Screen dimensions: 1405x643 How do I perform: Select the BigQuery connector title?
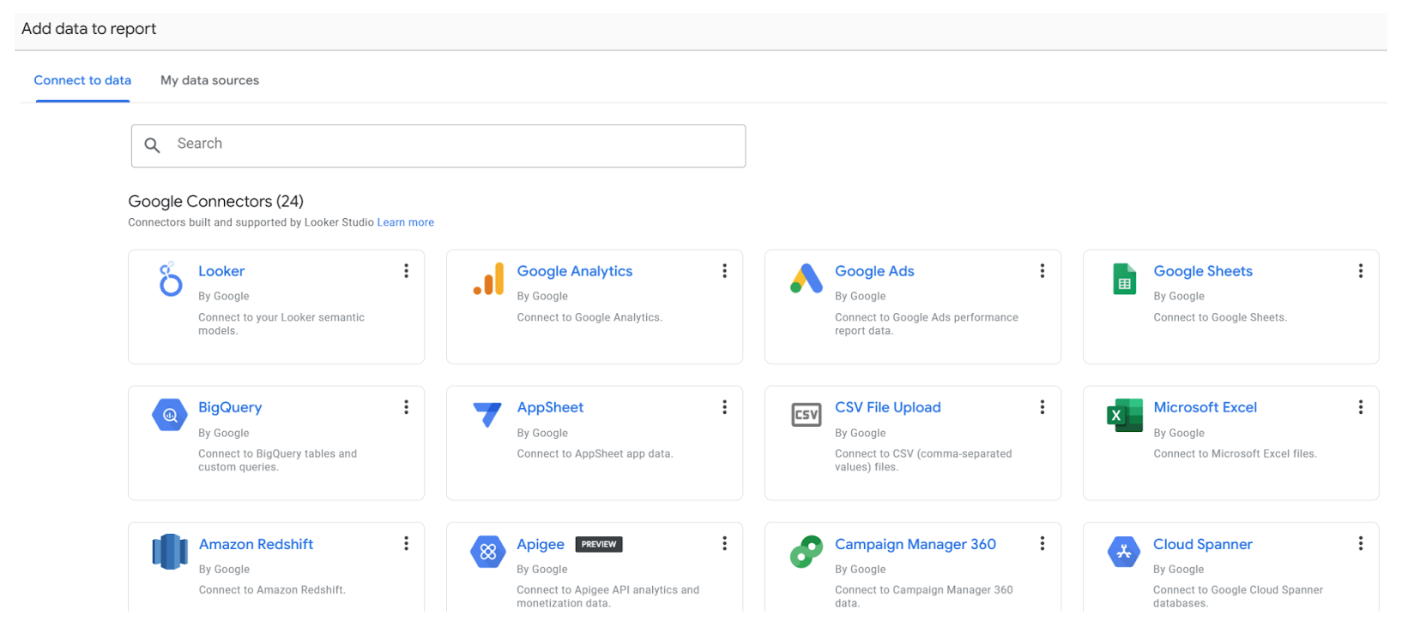point(230,407)
